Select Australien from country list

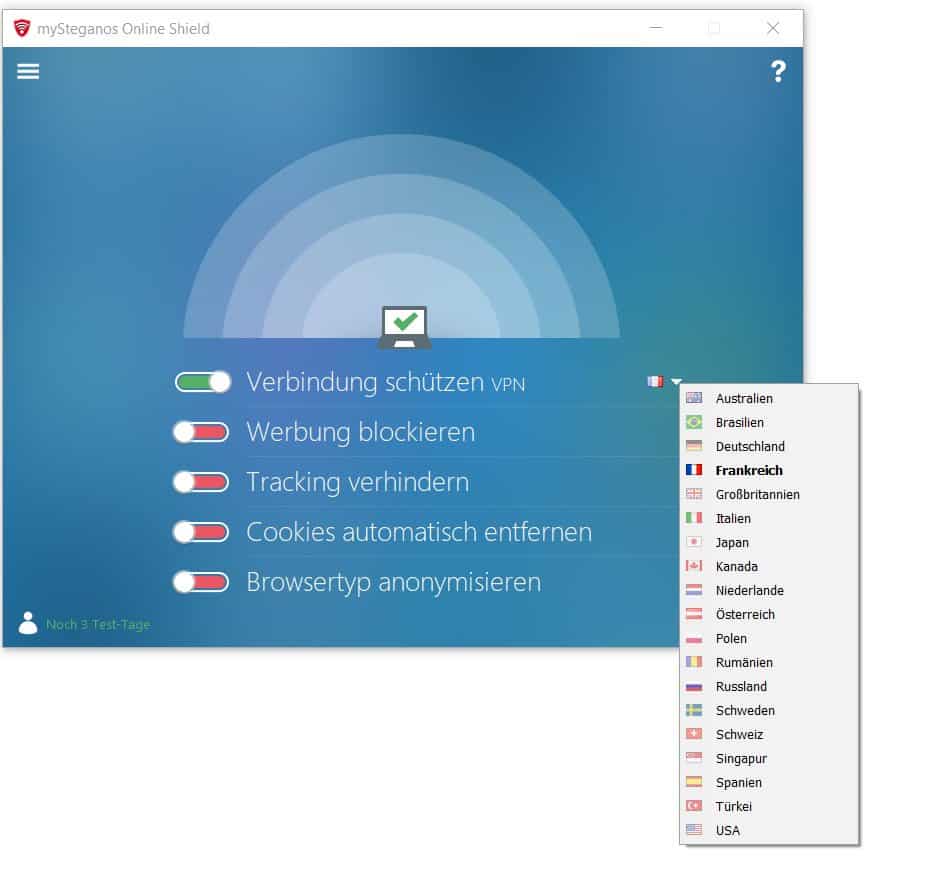[769, 398]
